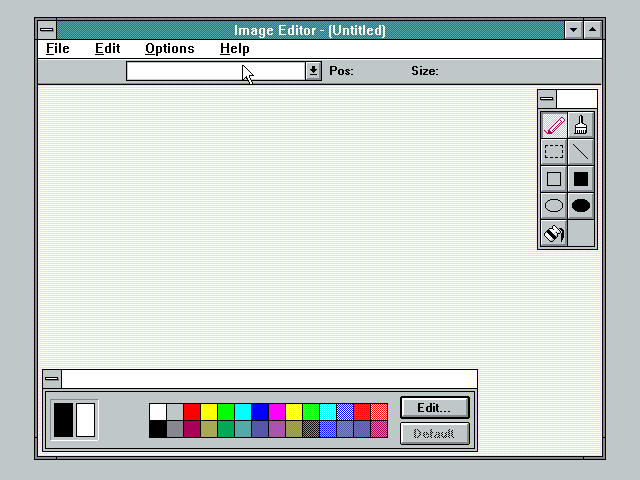Screen dimensions: 640x480
Task: Pick the bright green palette swatch
Action: click(x=226, y=412)
